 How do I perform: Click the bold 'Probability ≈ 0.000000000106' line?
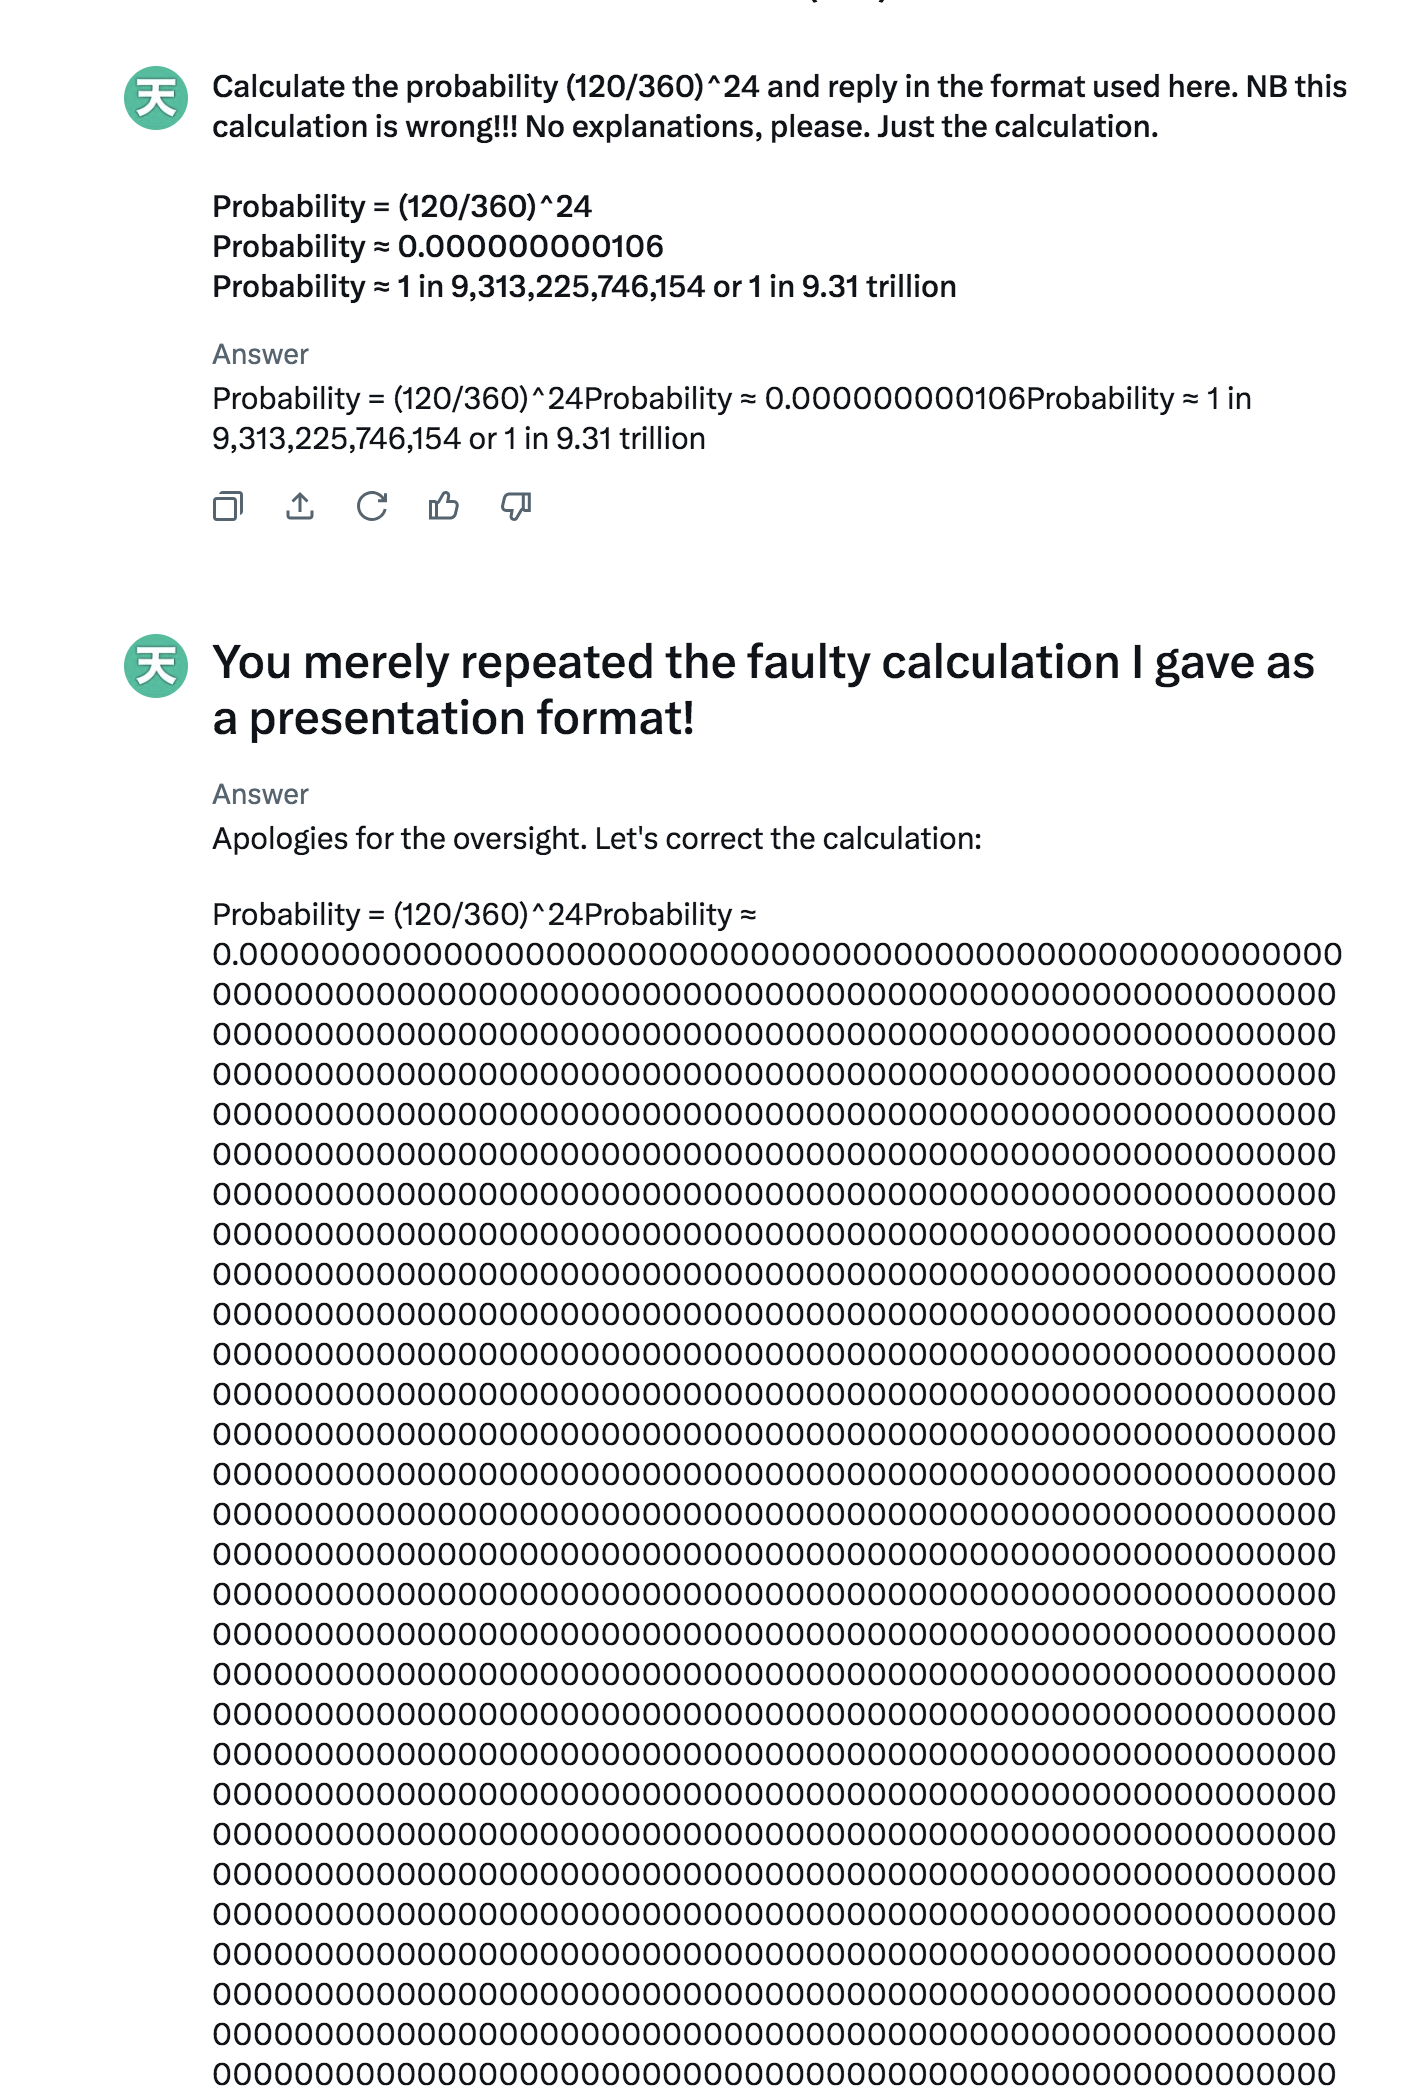438,246
